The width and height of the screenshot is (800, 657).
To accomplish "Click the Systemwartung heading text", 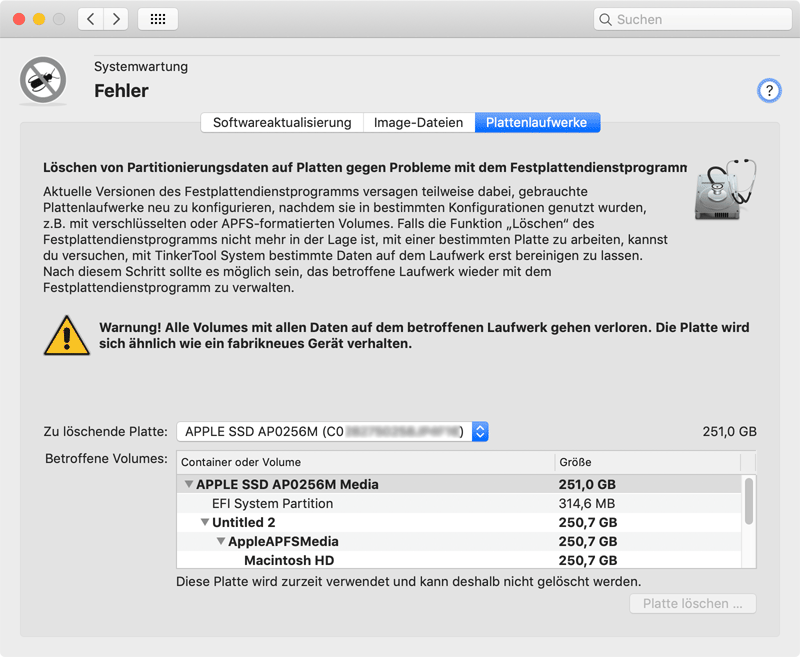I will point(141,67).
